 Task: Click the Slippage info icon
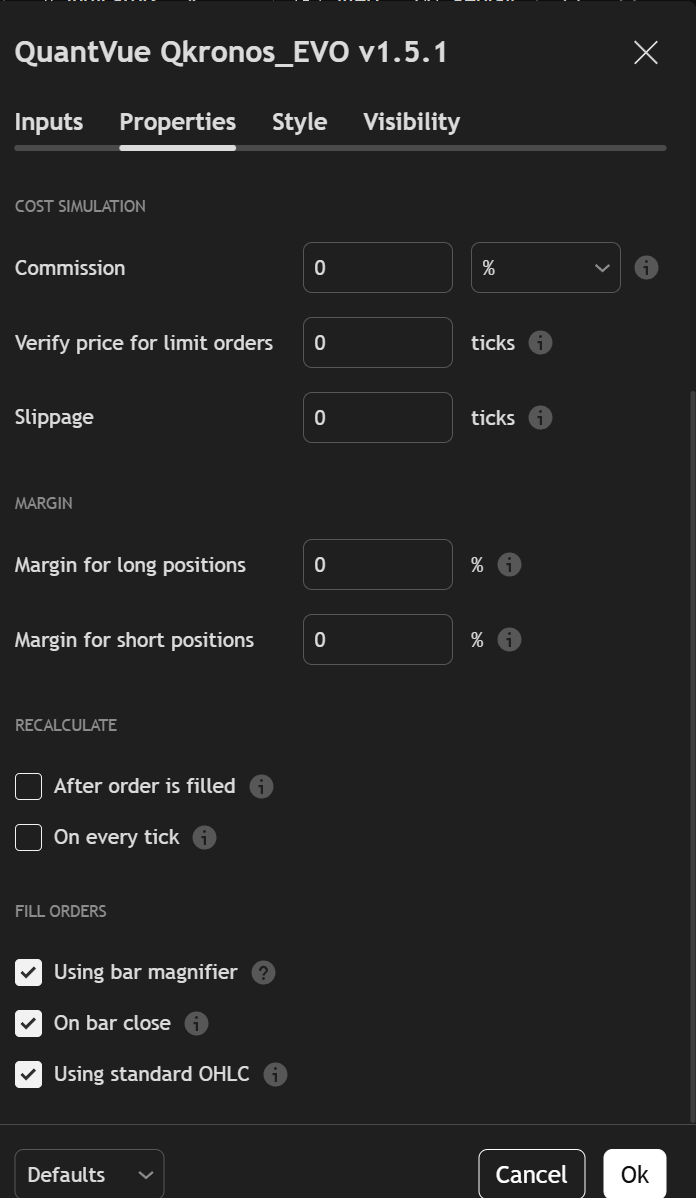click(540, 418)
